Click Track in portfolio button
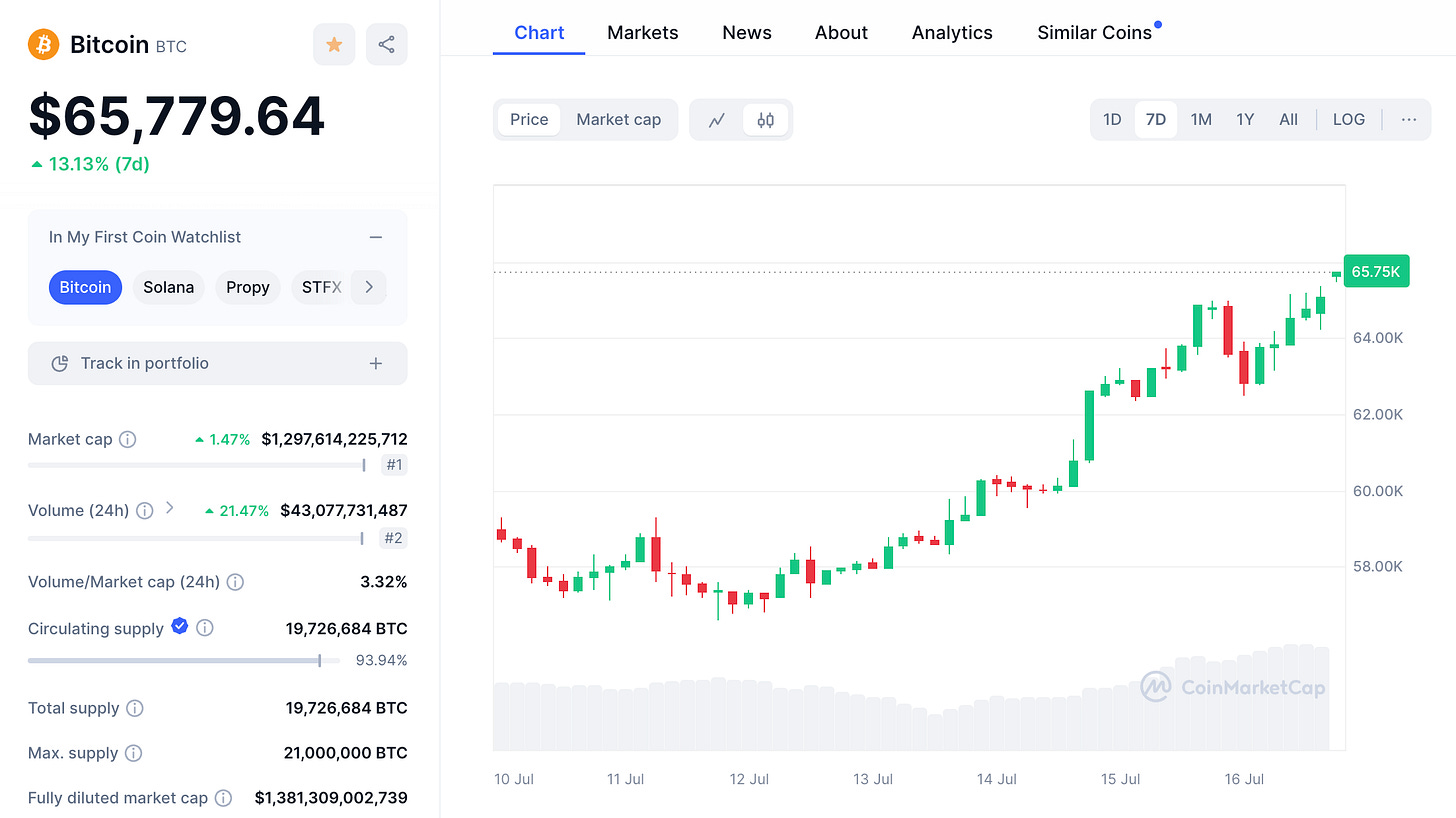This screenshot has width=1456, height=818. pyautogui.click(x=218, y=363)
